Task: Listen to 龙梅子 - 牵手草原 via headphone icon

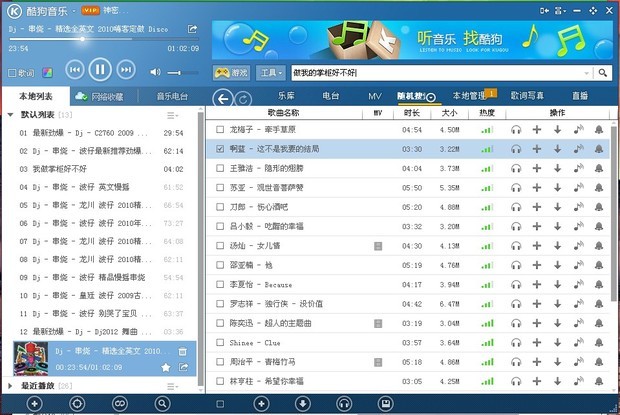Action: 516,130
